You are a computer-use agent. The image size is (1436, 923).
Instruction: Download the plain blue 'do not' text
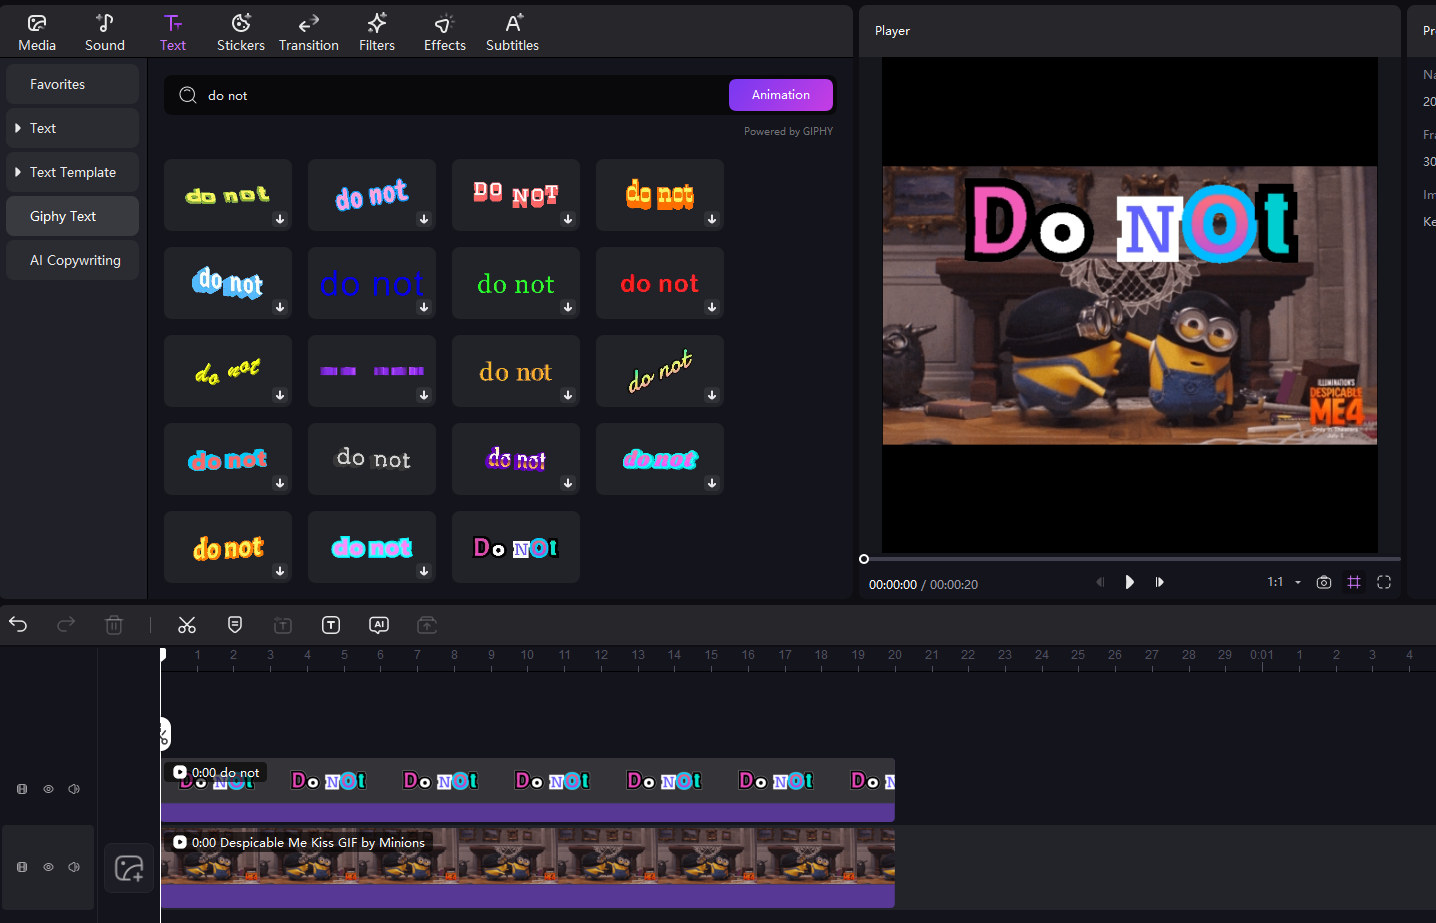pyautogui.click(x=424, y=307)
